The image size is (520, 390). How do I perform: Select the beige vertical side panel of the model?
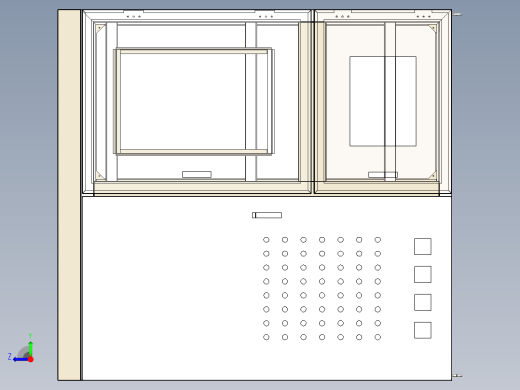click(69, 195)
